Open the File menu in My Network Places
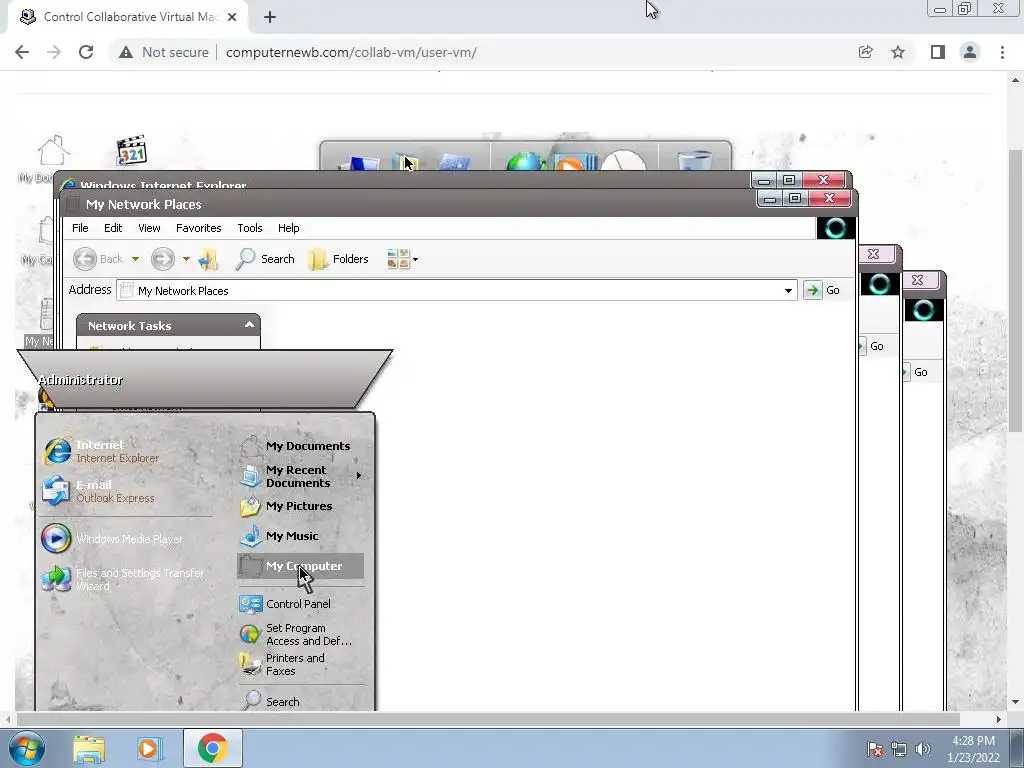The height and width of the screenshot is (768, 1024). [x=80, y=228]
